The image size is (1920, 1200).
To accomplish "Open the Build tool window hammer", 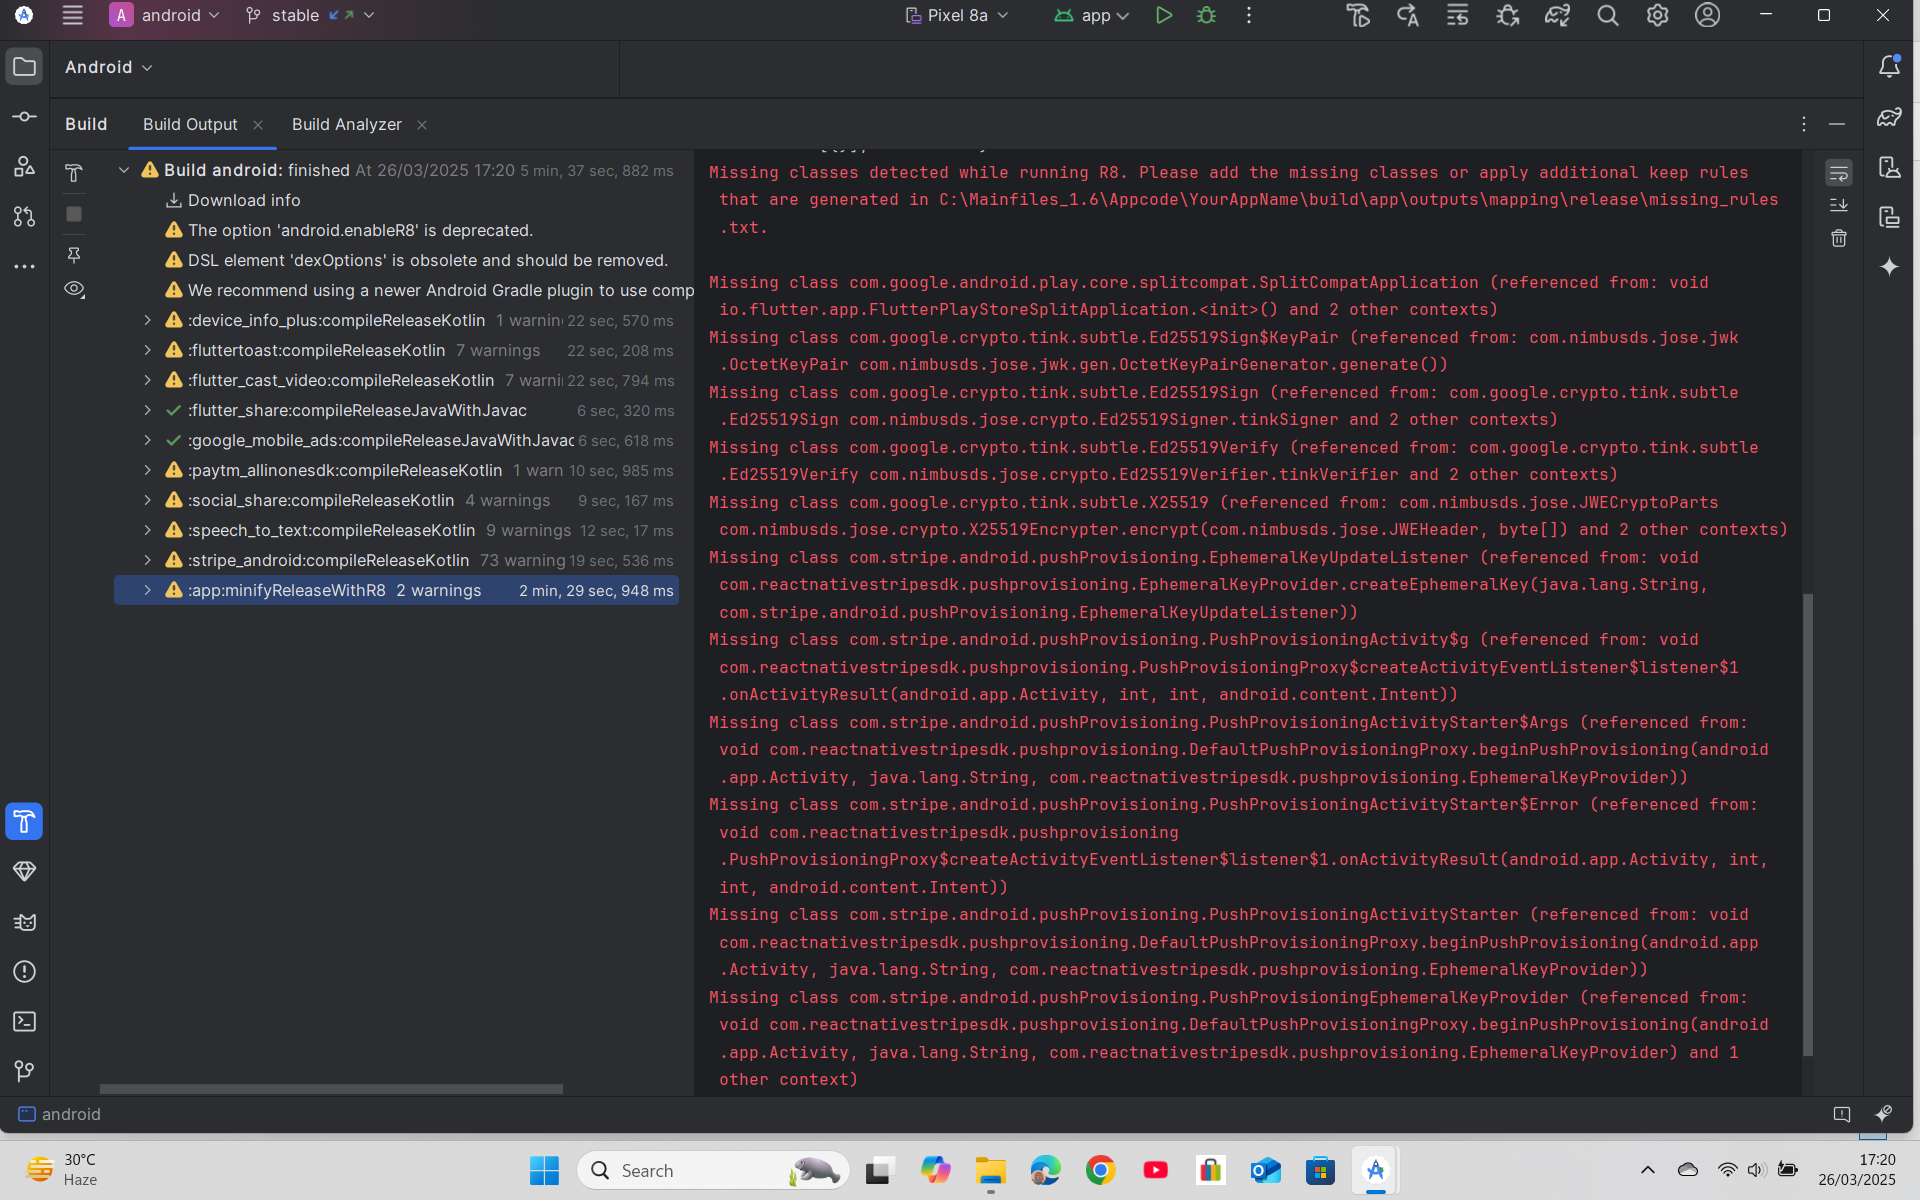I will (x=24, y=821).
